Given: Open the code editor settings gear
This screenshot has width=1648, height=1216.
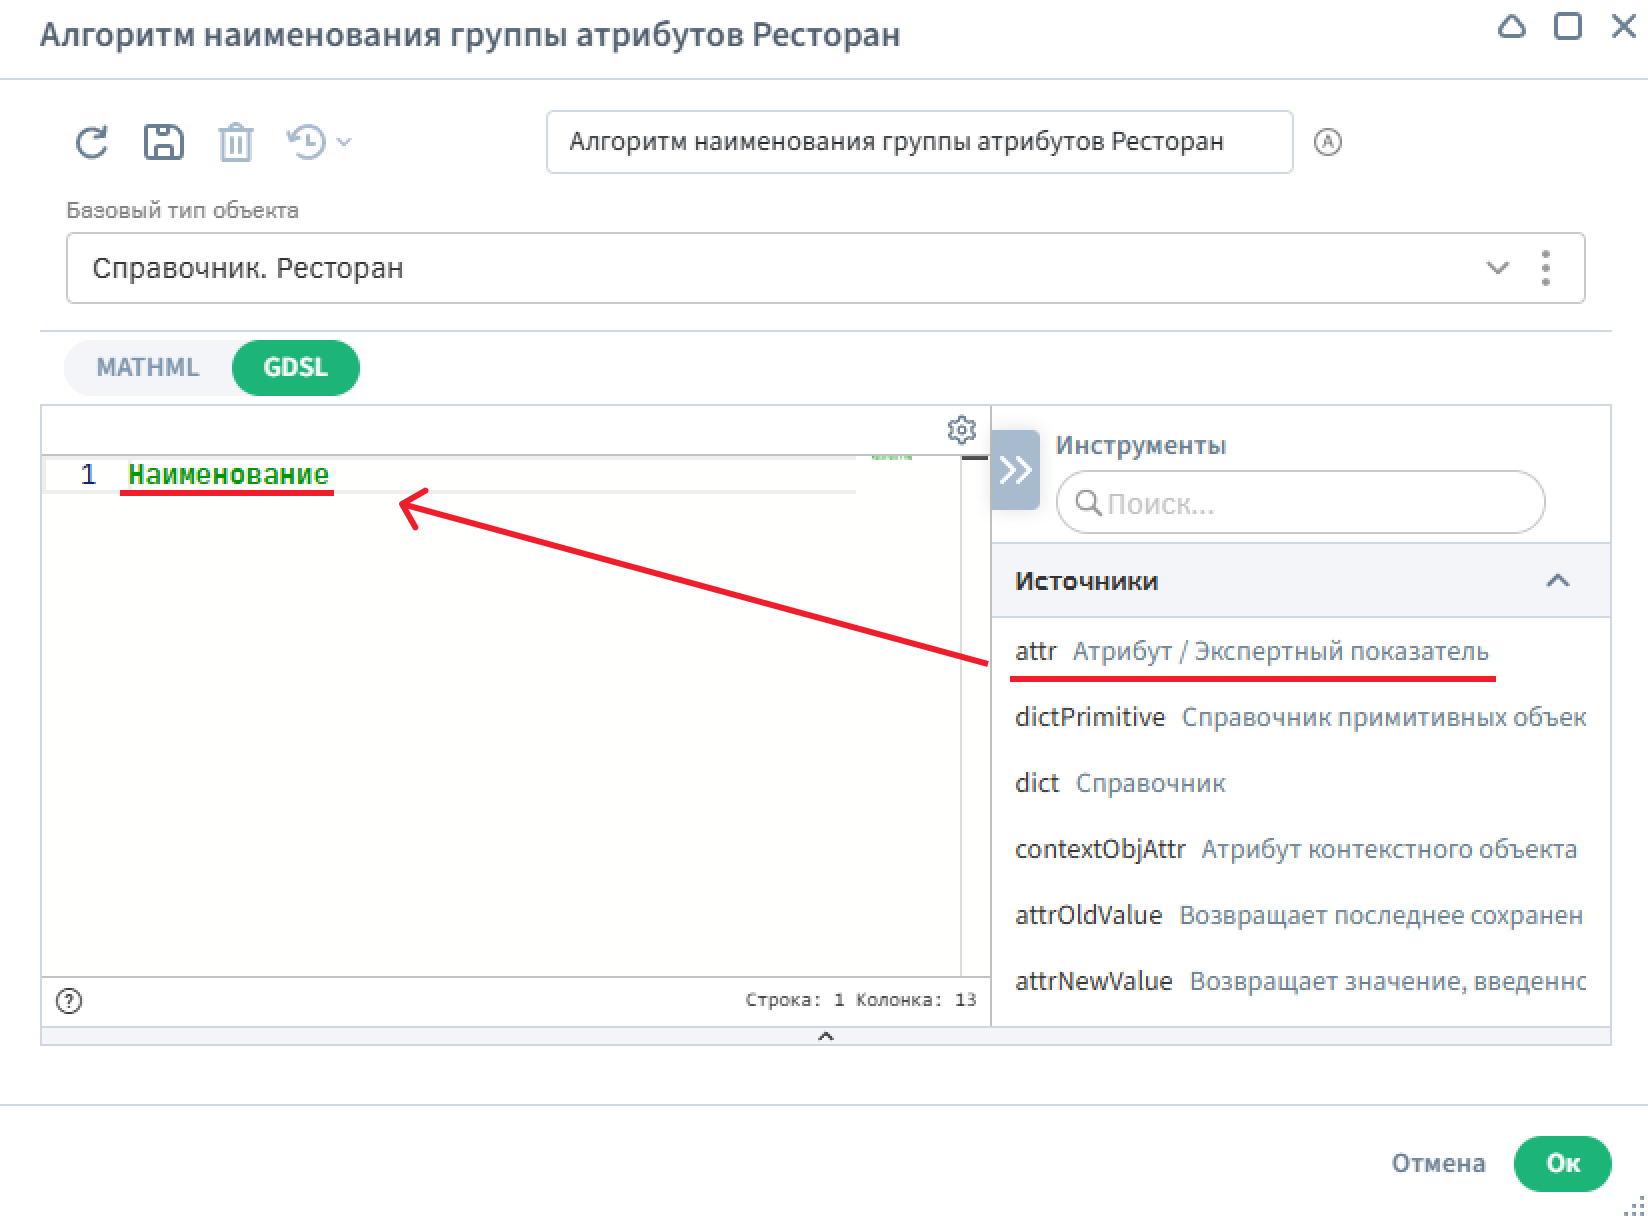Looking at the screenshot, I should (961, 430).
